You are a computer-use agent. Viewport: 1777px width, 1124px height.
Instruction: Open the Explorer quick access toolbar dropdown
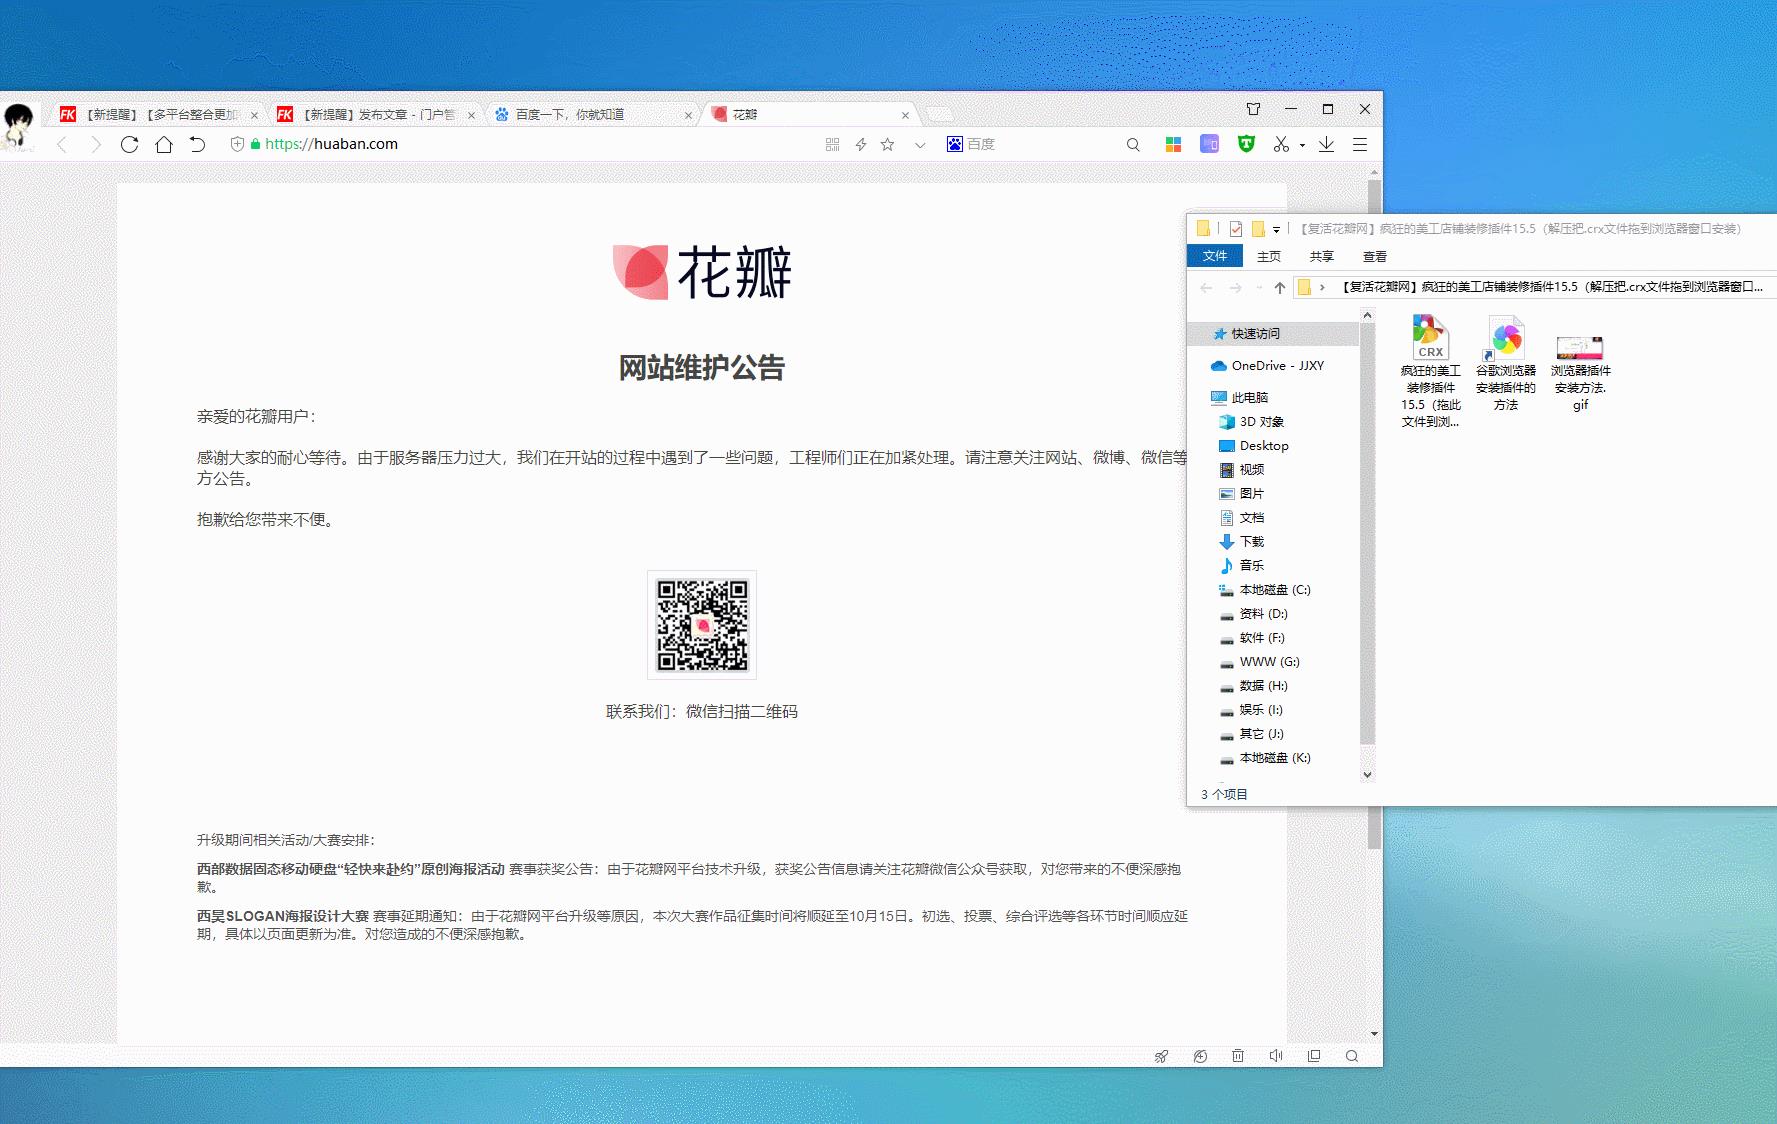pos(1276,230)
